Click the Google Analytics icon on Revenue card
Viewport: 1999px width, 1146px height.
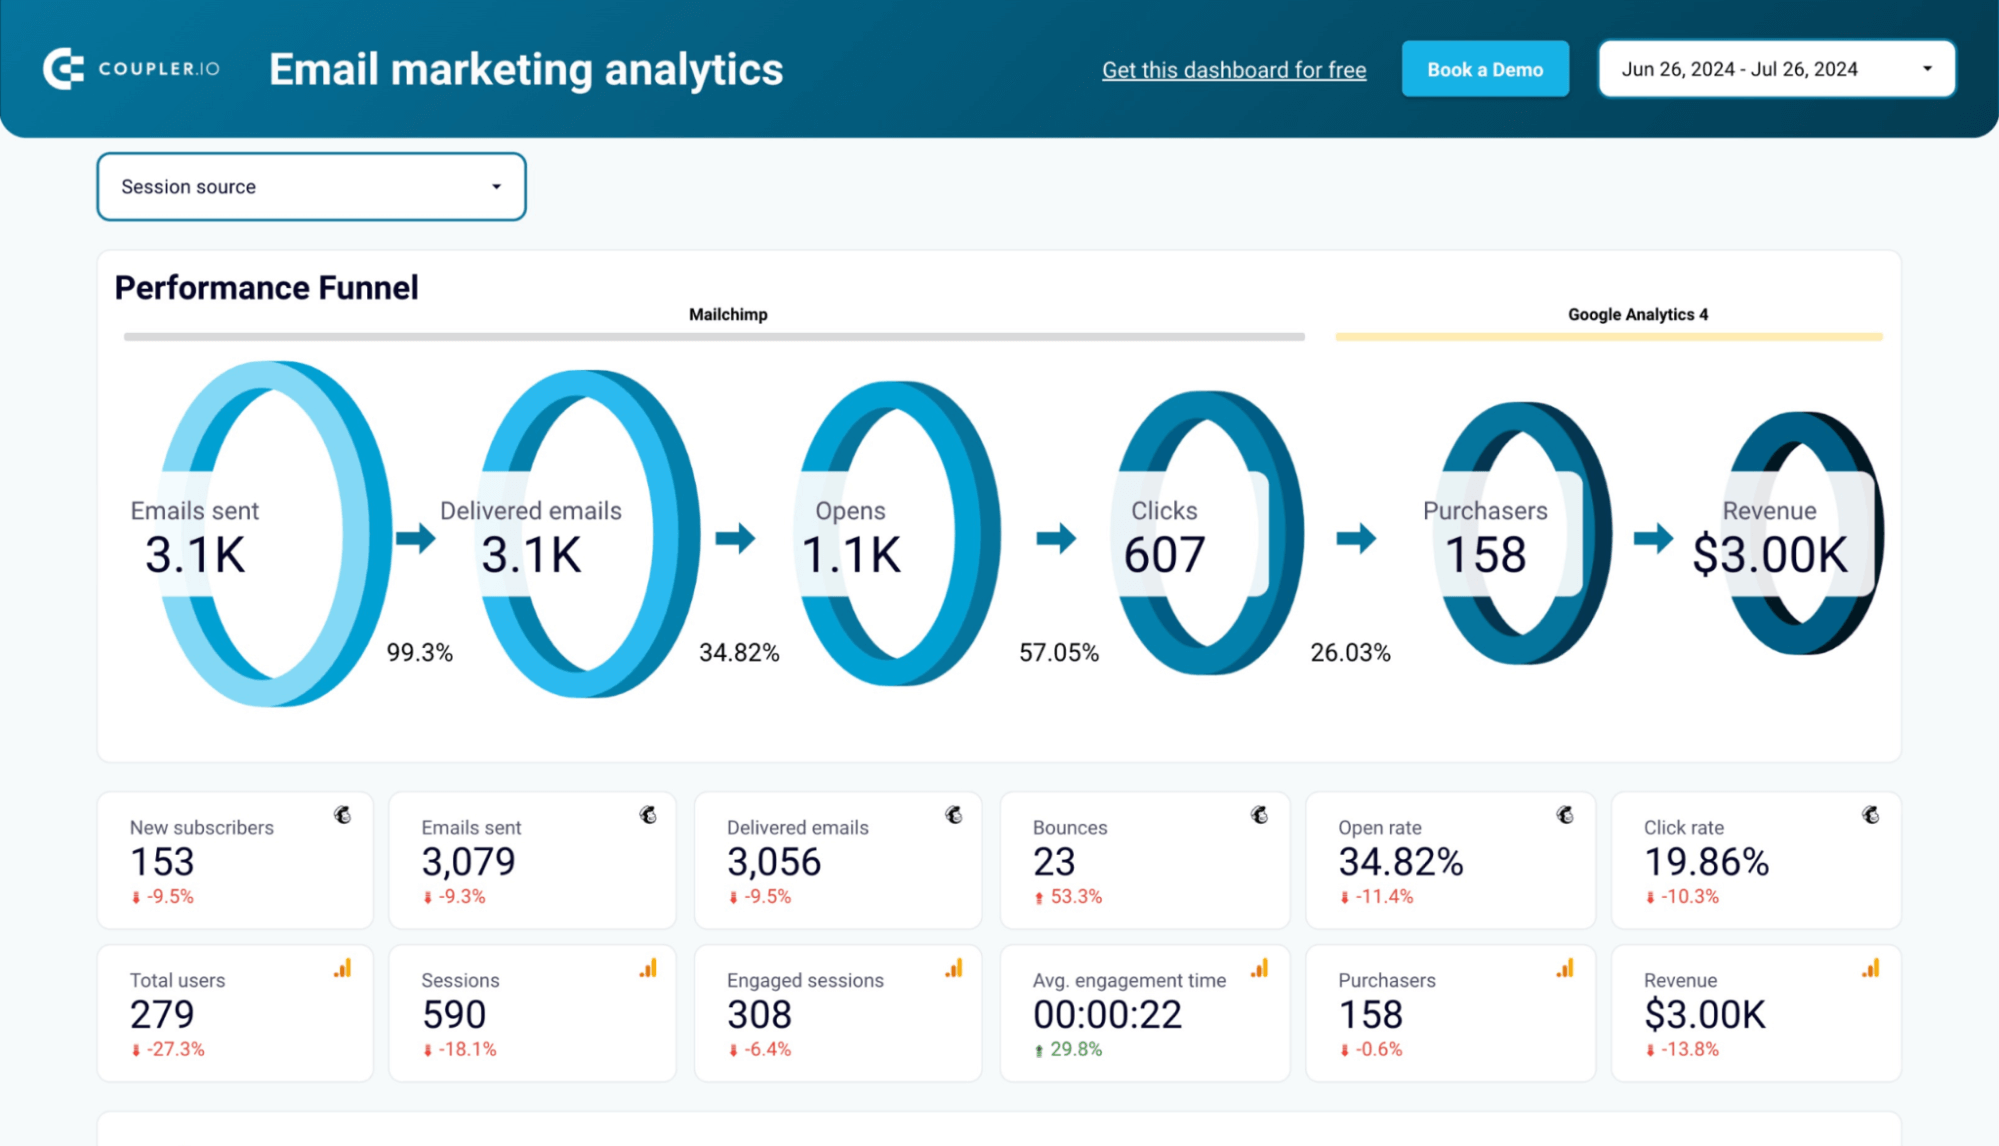pyautogui.click(x=1869, y=968)
